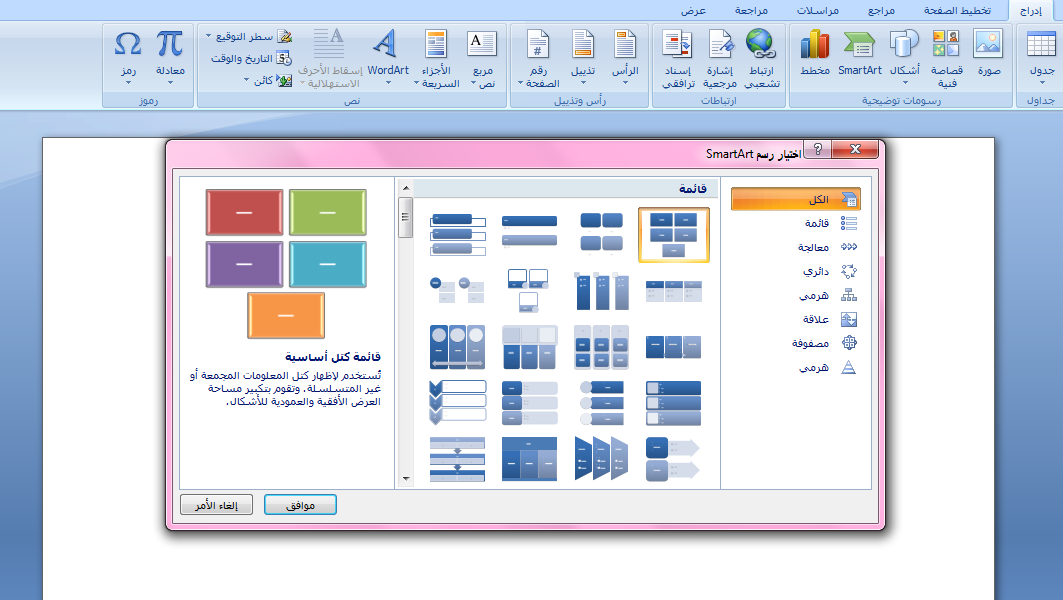Click the Date and Time (التاريخ والوقت) icon
Screen dimensions: 1063x600
pos(284,58)
